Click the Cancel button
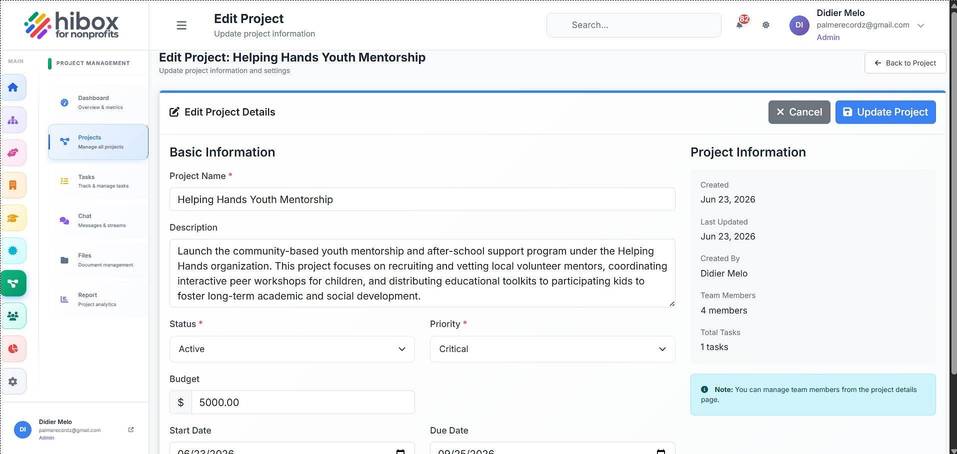The image size is (957, 454). (x=799, y=112)
